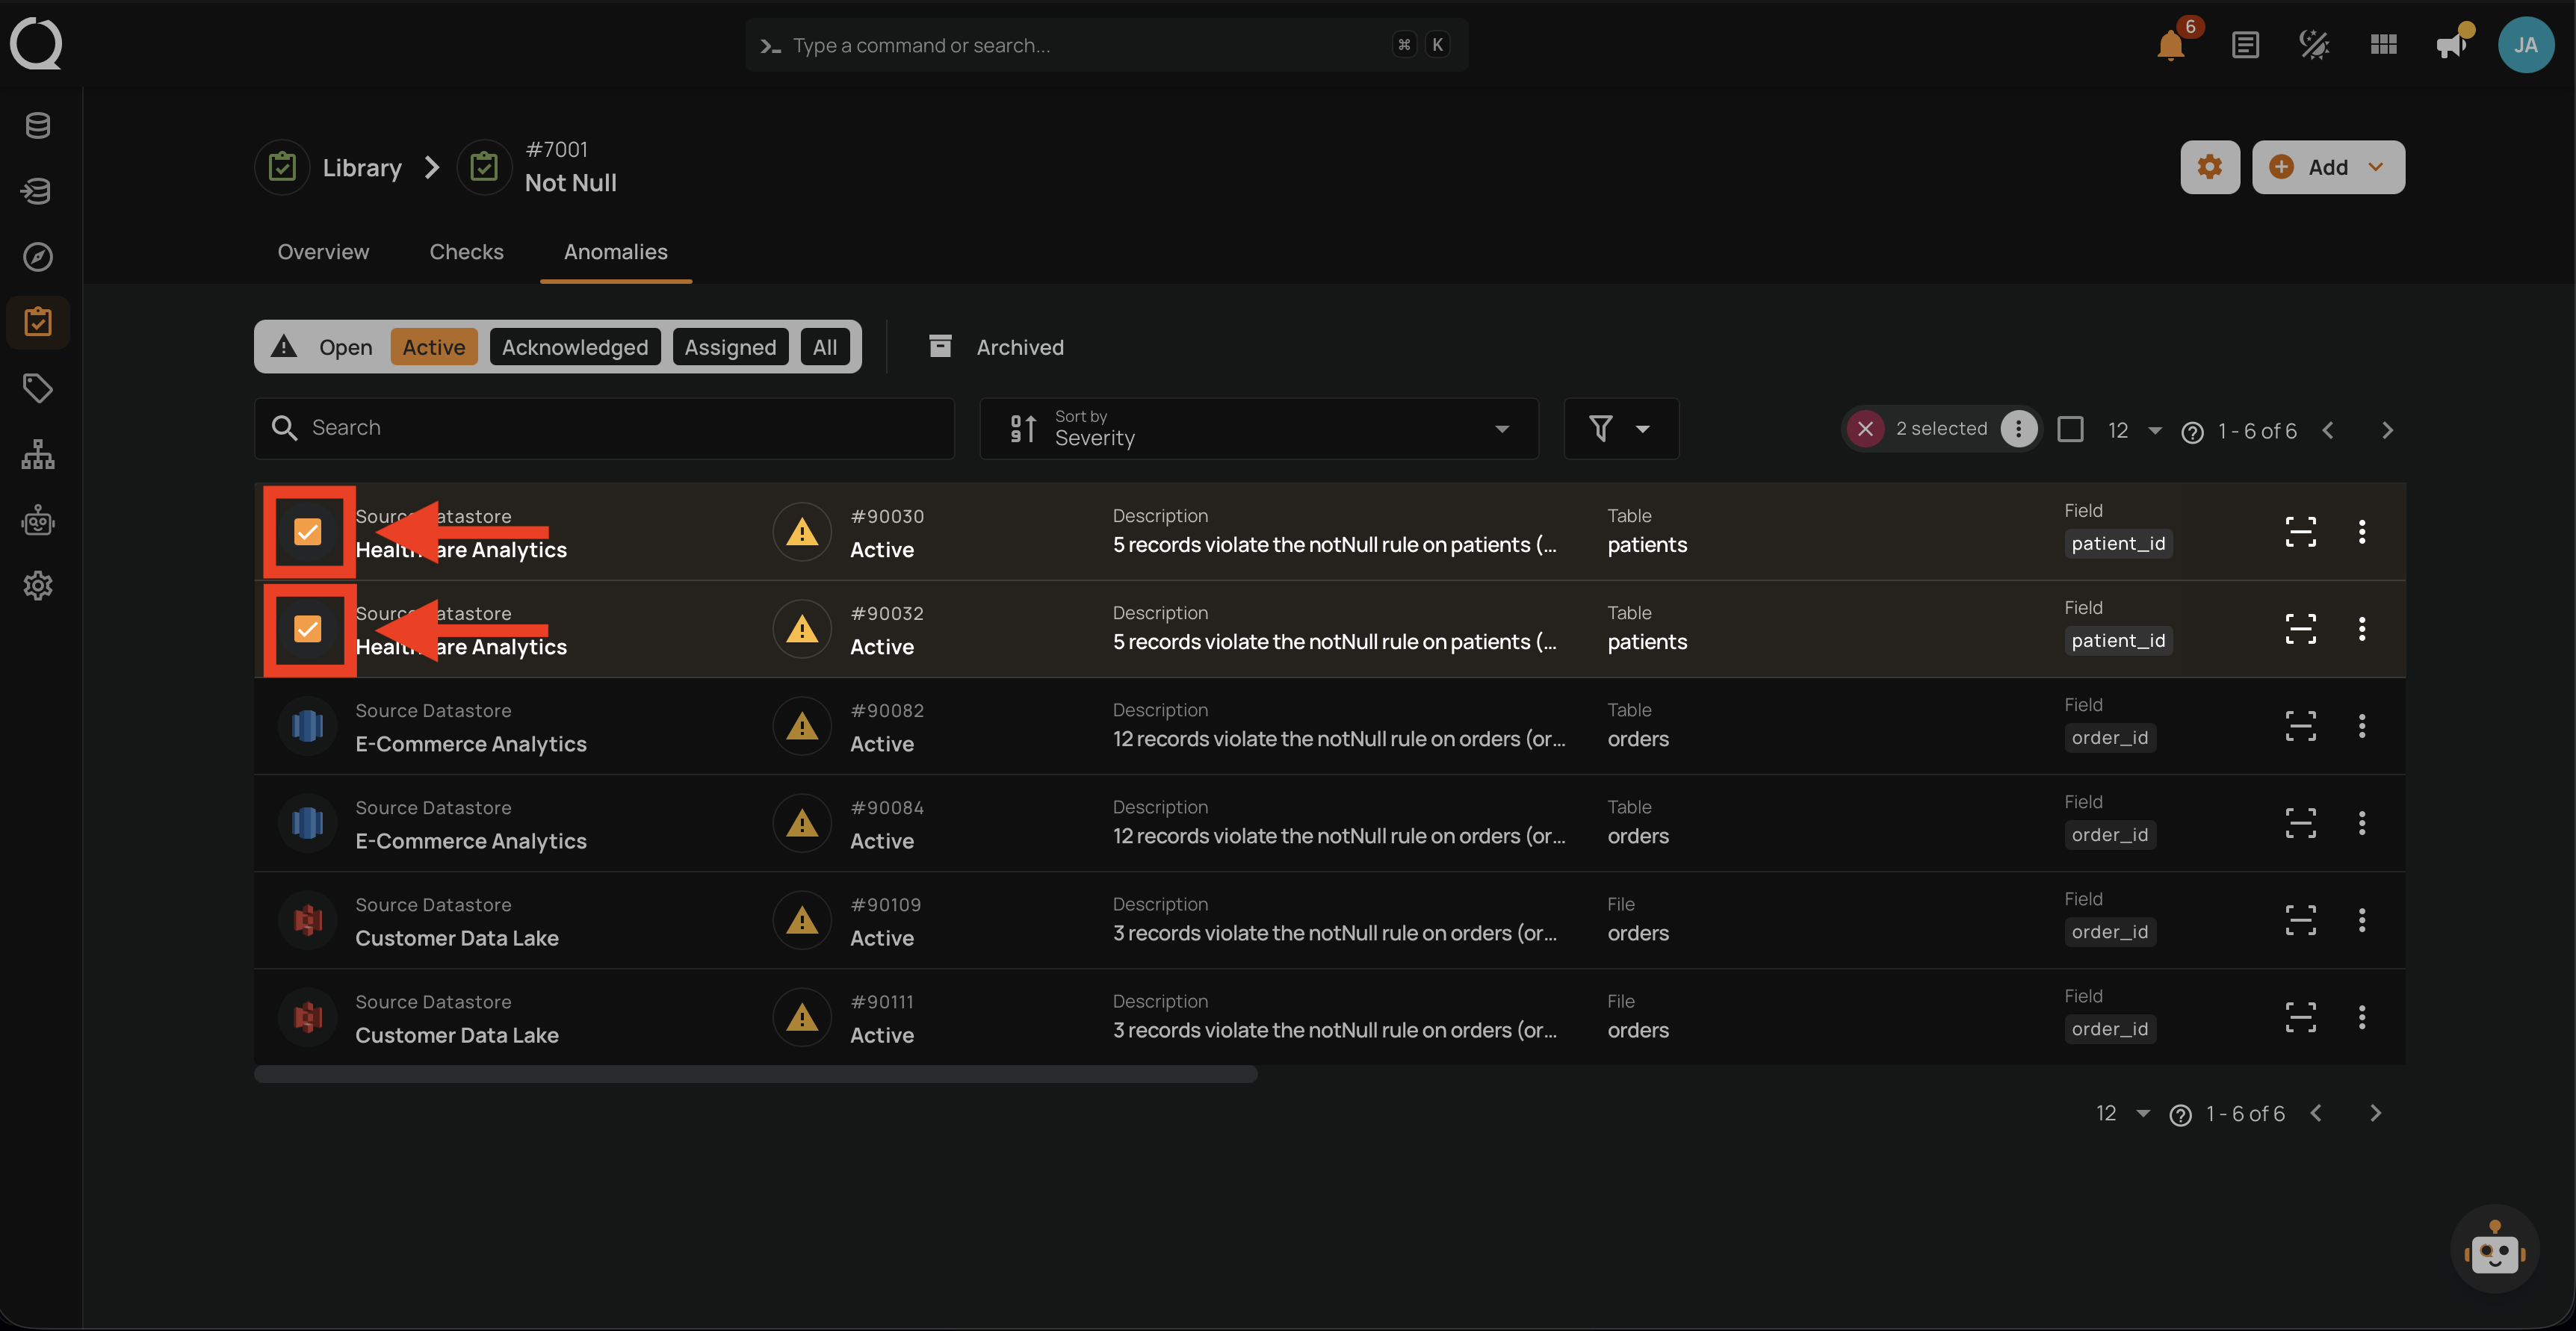
Task: Clear the 2 selected anomalies
Action: coord(1865,429)
